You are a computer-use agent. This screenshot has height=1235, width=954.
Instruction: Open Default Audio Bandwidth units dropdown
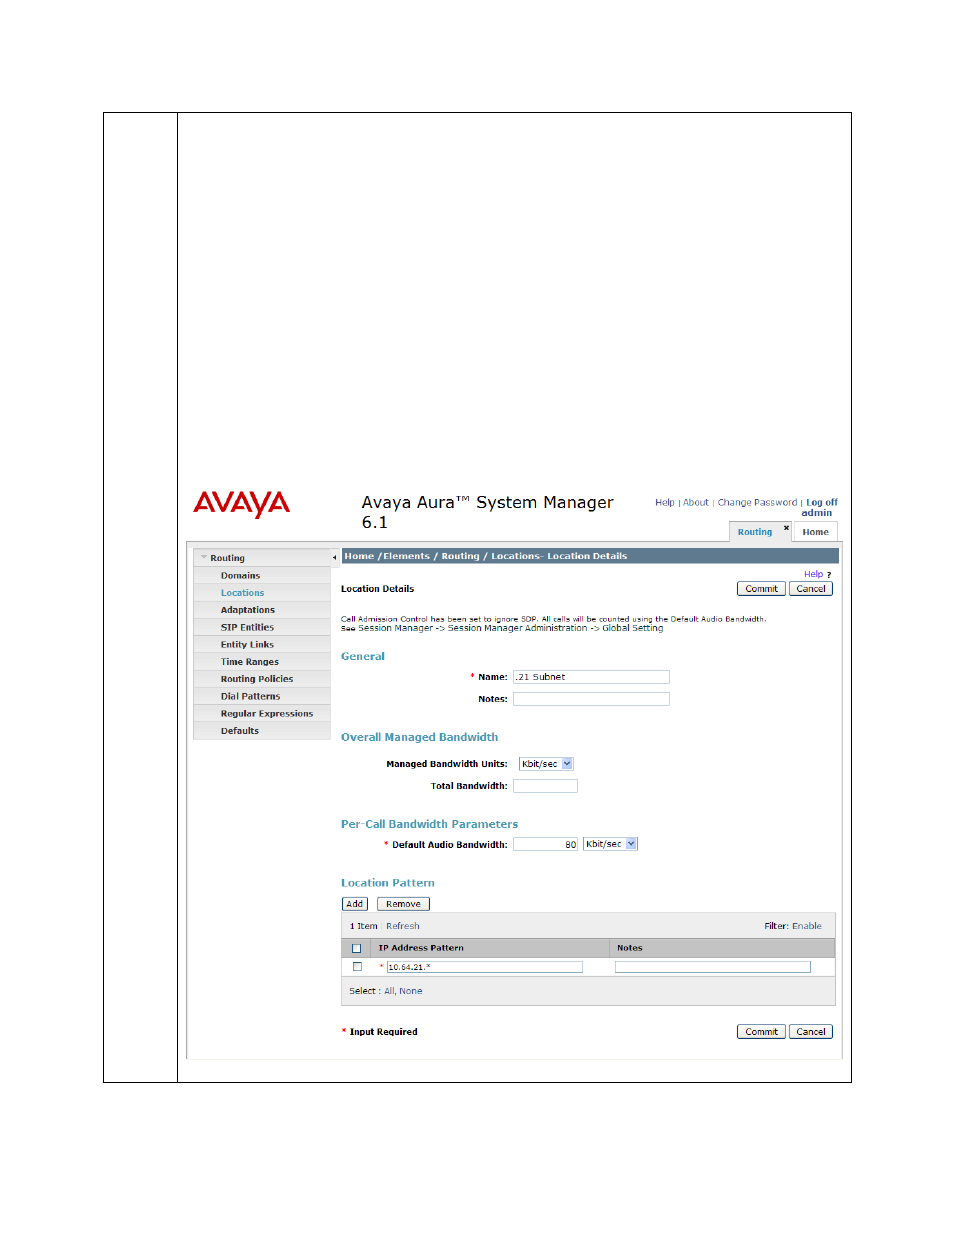coord(610,844)
